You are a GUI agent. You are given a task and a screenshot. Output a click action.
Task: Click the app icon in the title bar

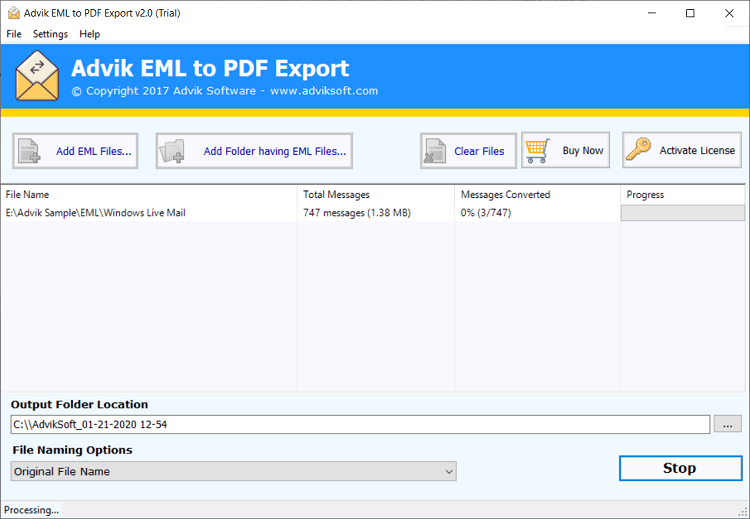tap(14, 13)
